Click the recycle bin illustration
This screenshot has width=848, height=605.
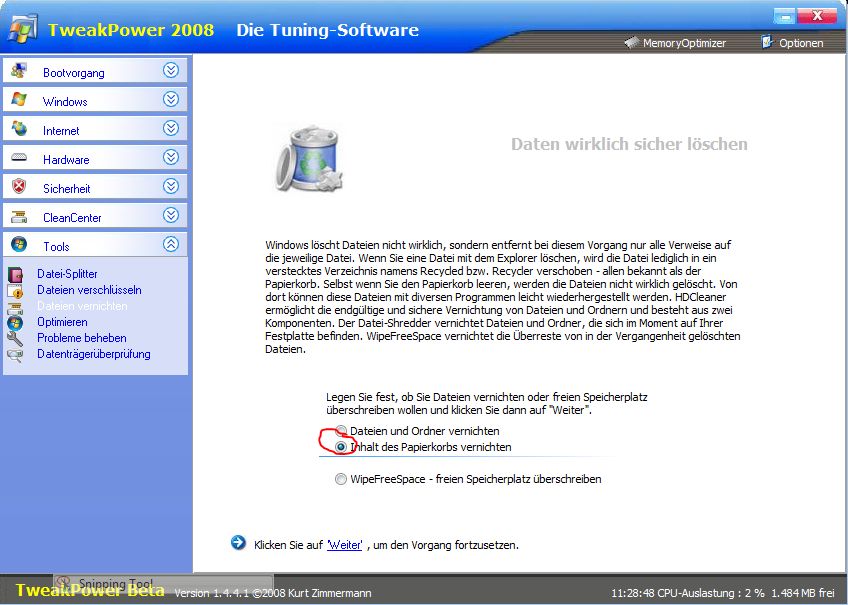[x=309, y=158]
